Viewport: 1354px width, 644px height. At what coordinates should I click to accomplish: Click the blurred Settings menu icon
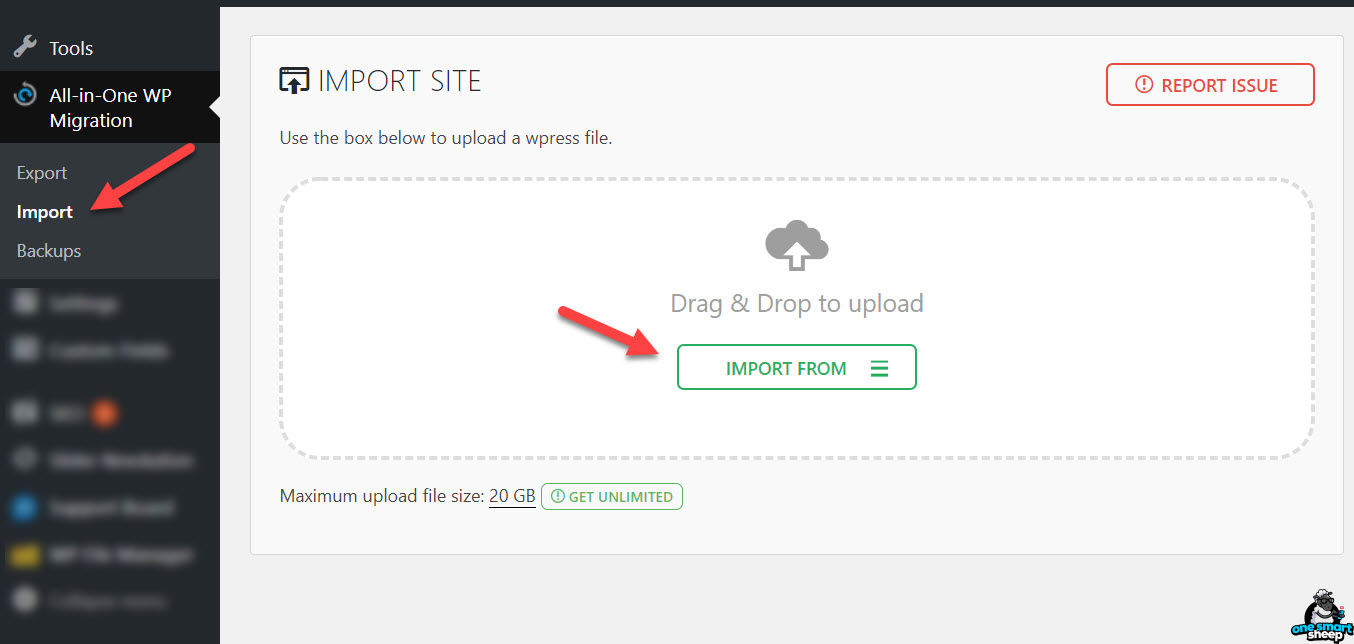[x=26, y=303]
